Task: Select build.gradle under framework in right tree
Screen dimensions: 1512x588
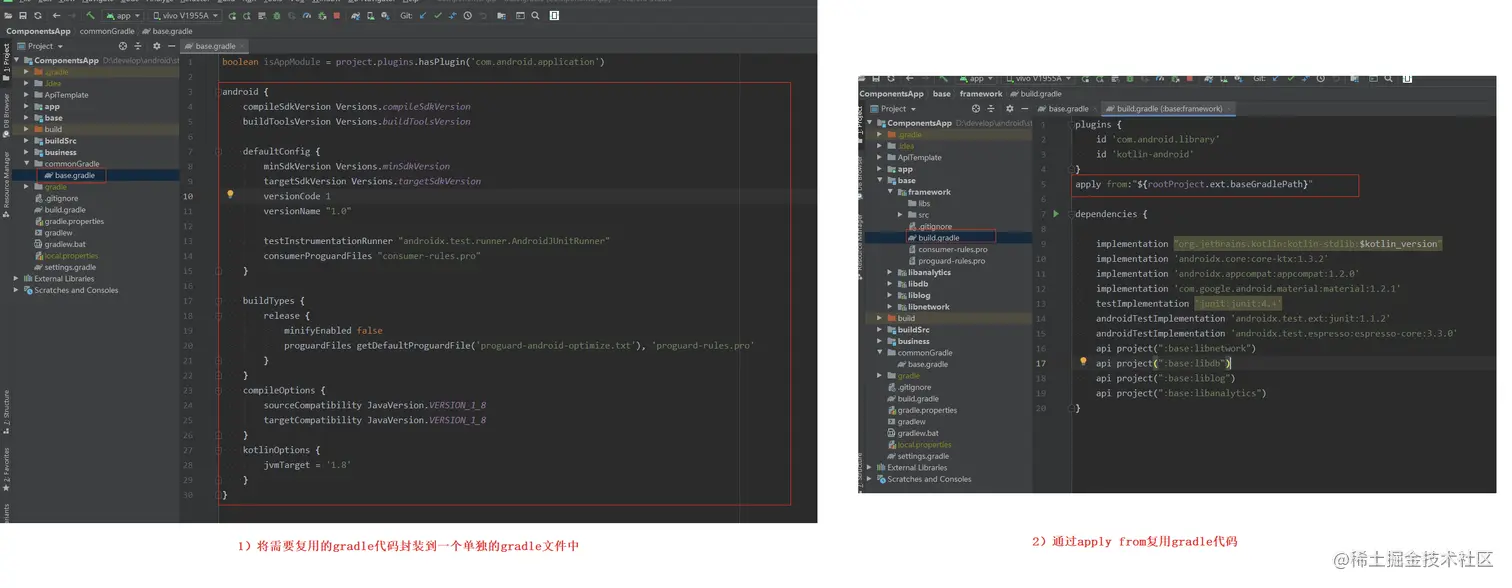Action: (939, 238)
